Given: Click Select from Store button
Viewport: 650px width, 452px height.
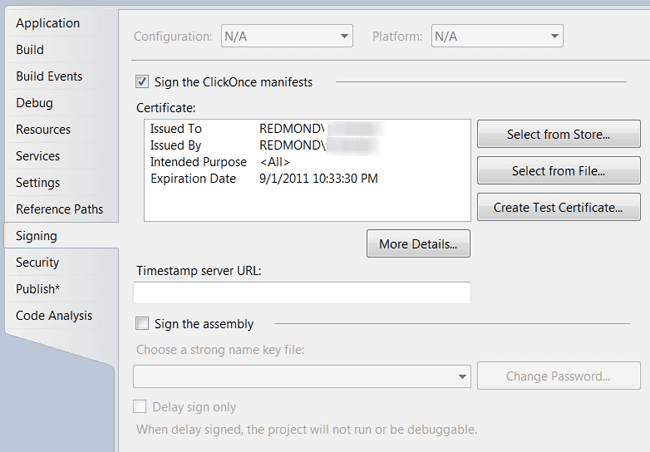Looking at the screenshot, I should coord(558,134).
